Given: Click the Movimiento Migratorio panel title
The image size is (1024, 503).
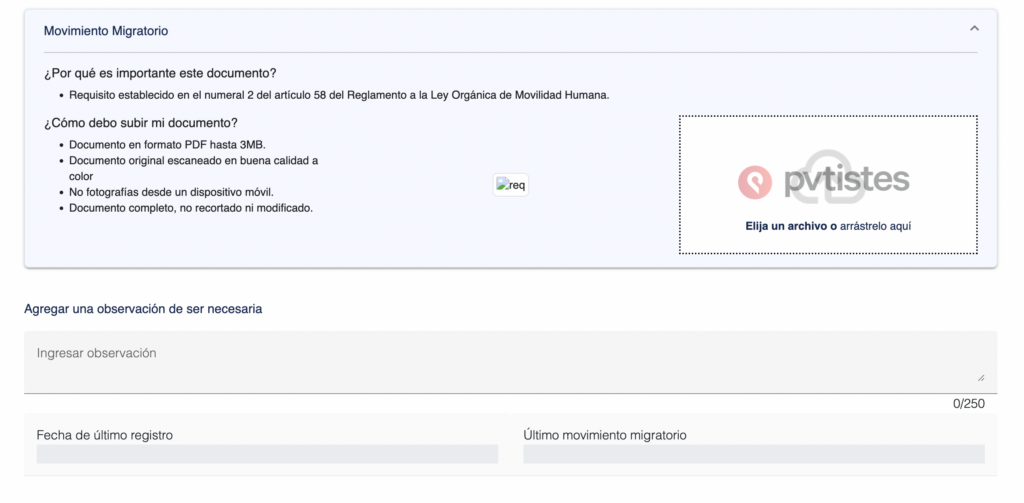Looking at the screenshot, I should point(106,31).
